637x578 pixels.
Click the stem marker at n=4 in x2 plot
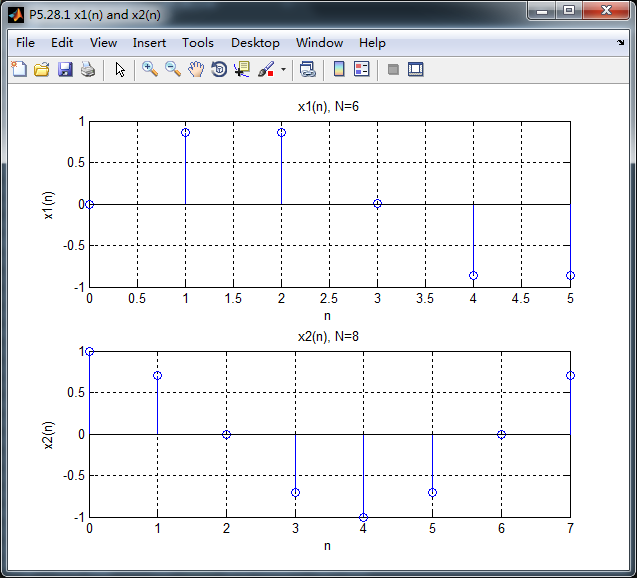pos(364,517)
